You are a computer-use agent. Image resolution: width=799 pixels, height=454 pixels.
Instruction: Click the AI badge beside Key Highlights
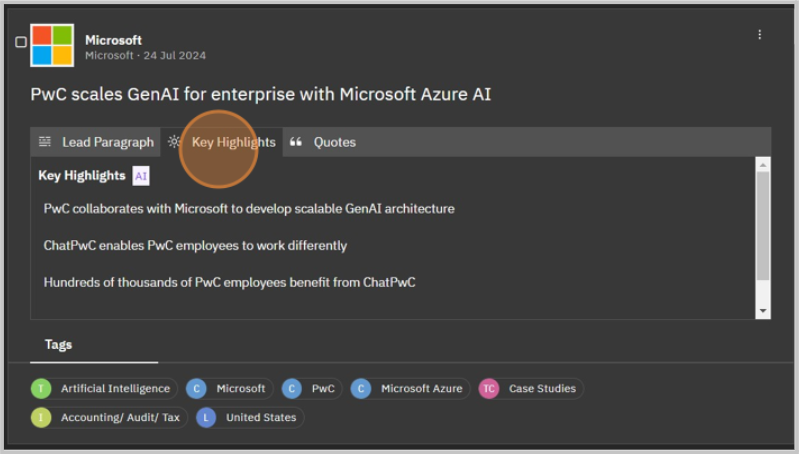tap(141, 176)
